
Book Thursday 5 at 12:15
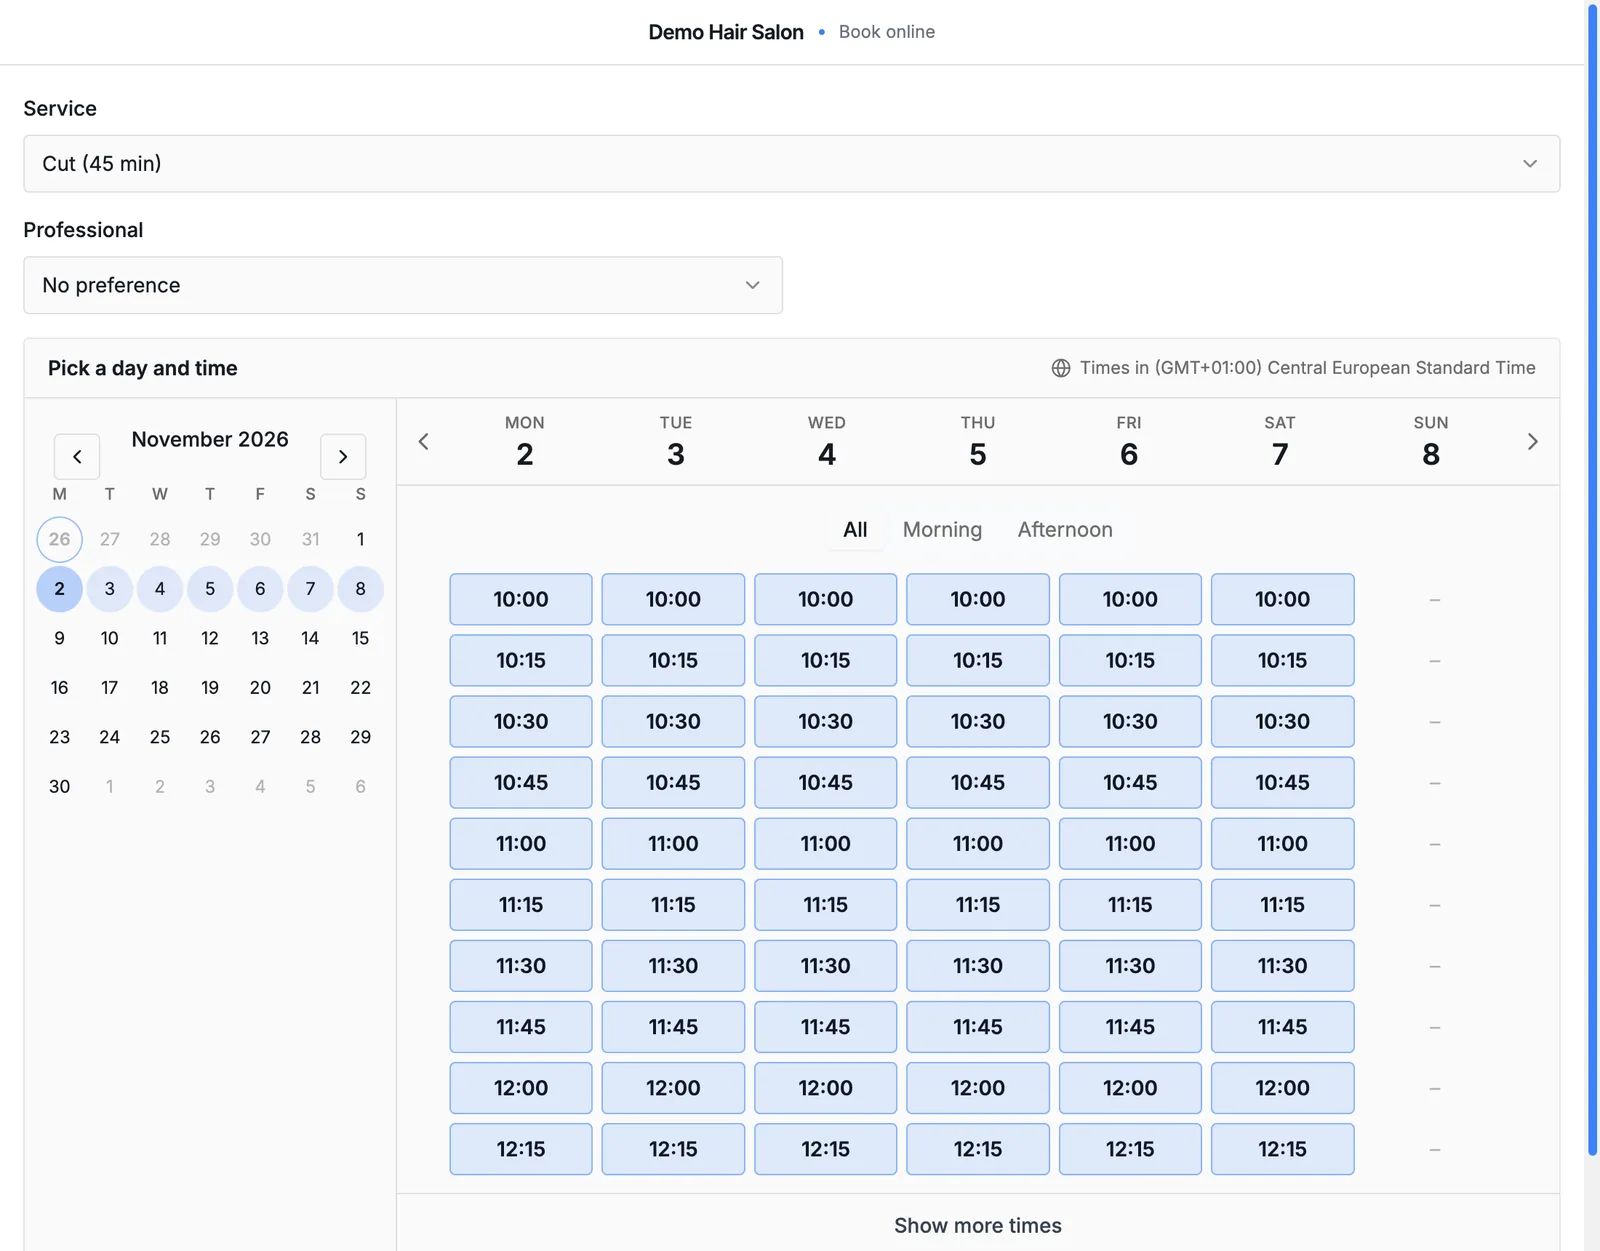click(978, 1149)
